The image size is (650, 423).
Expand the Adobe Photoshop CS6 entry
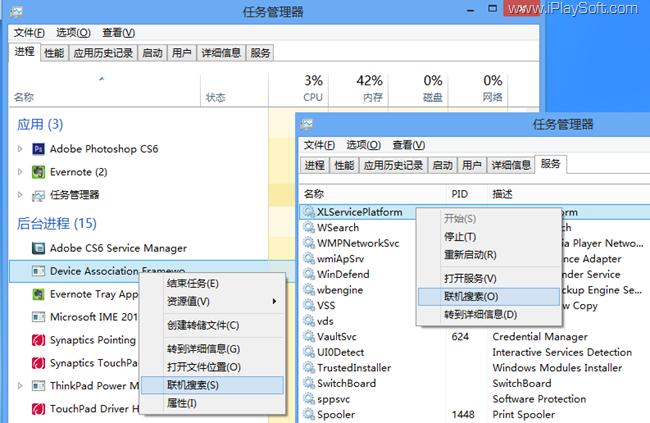20,149
